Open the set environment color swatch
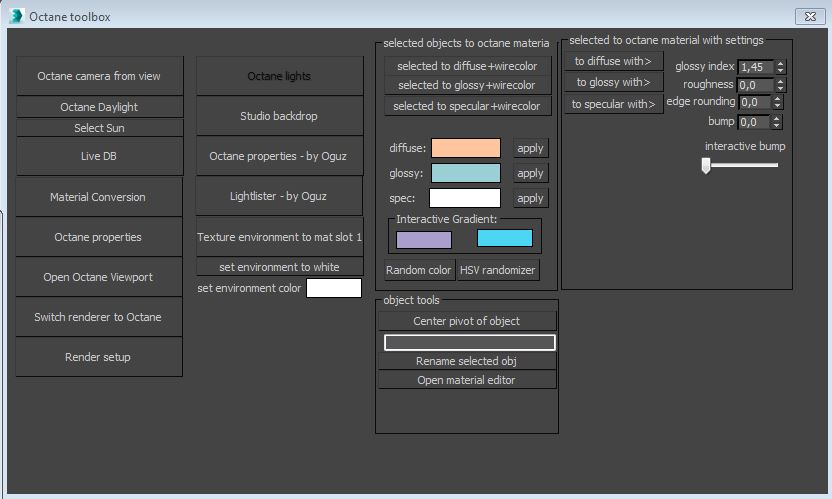 [x=334, y=288]
